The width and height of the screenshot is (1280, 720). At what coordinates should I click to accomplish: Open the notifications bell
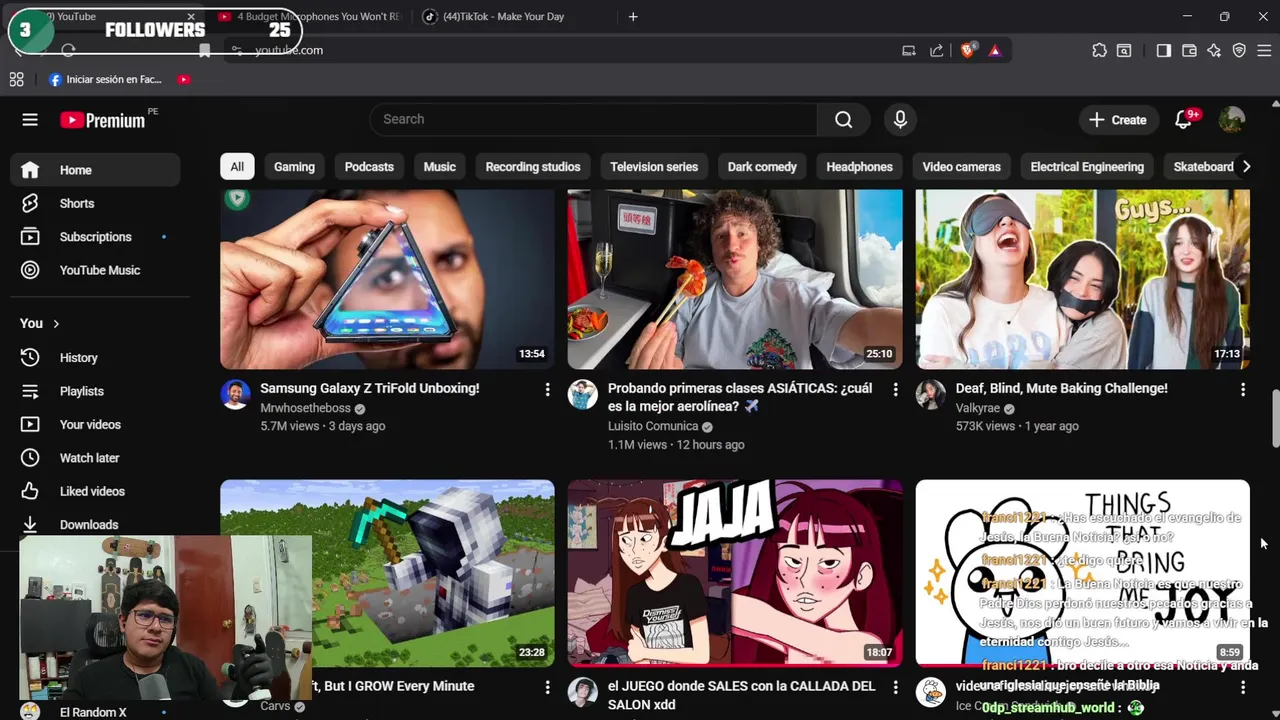(x=1183, y=120)
